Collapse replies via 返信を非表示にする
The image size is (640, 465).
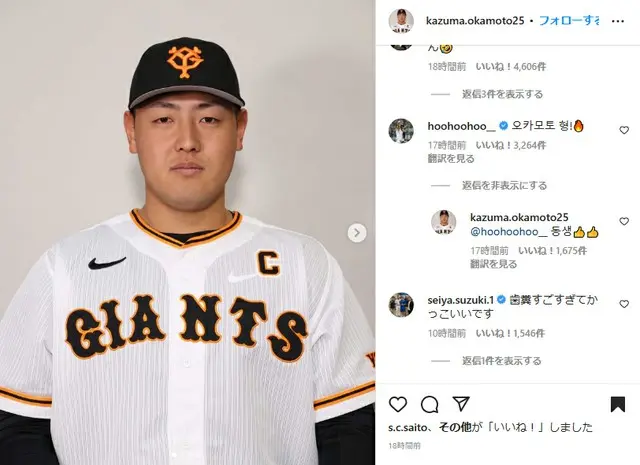click(504, 186)
